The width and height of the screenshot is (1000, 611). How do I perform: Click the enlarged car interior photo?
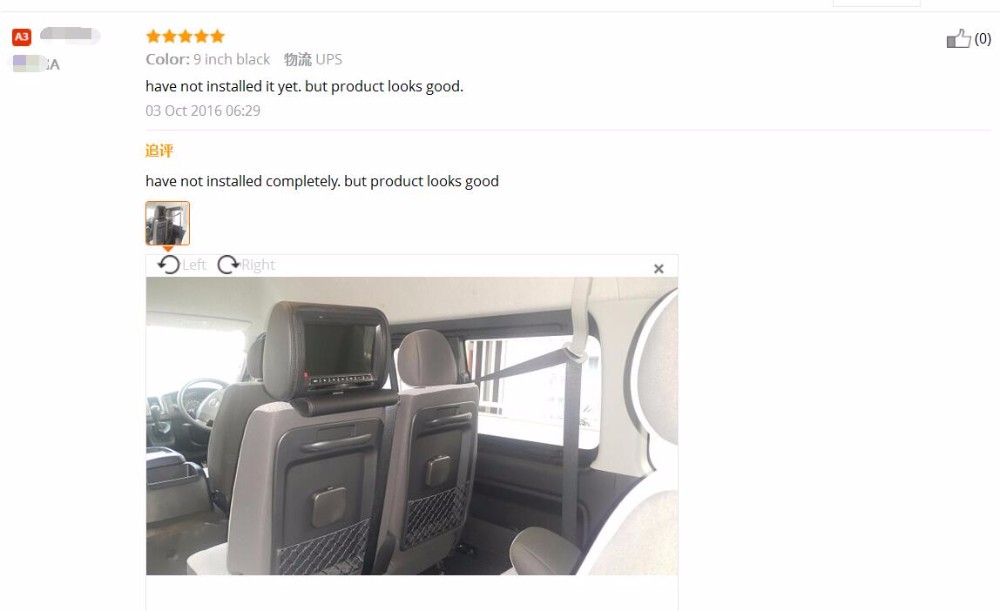412,425
